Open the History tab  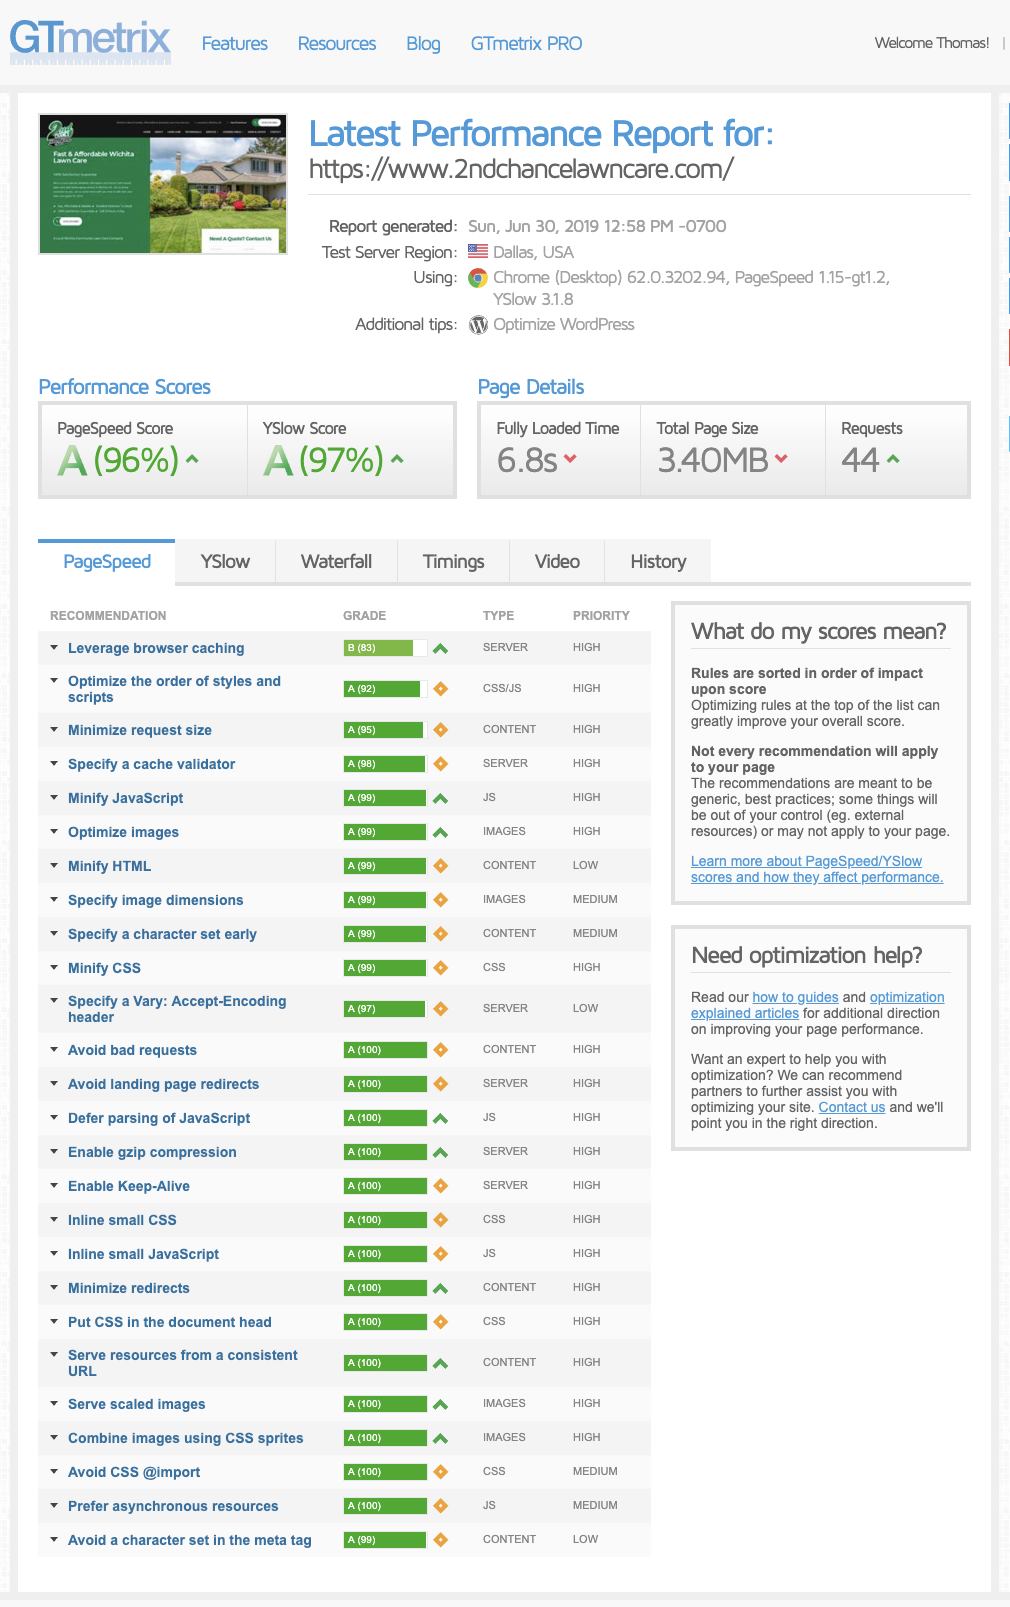click(658, 561)
